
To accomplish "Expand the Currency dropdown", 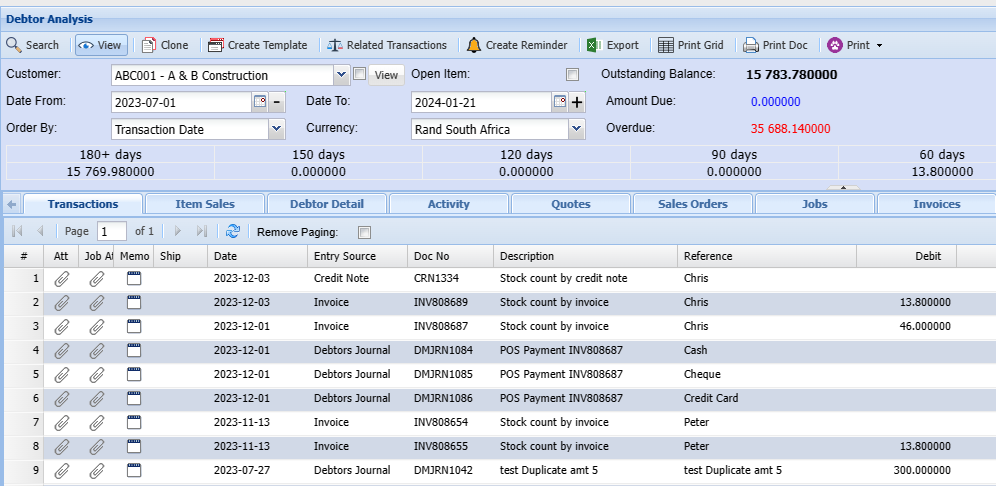I will click(x=576, y=129).
